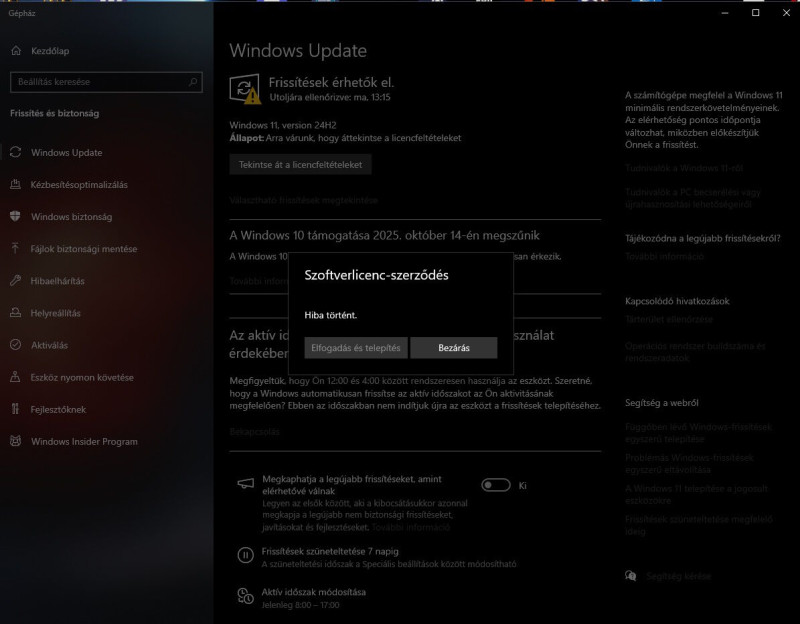
Task: Close the Gépház settings window
Action: (786, 13)
